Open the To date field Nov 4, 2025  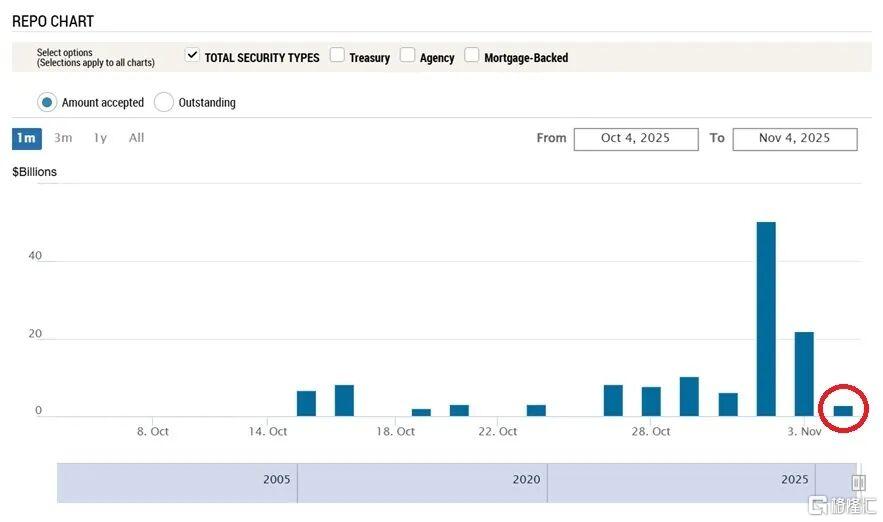tap(794, 138)
